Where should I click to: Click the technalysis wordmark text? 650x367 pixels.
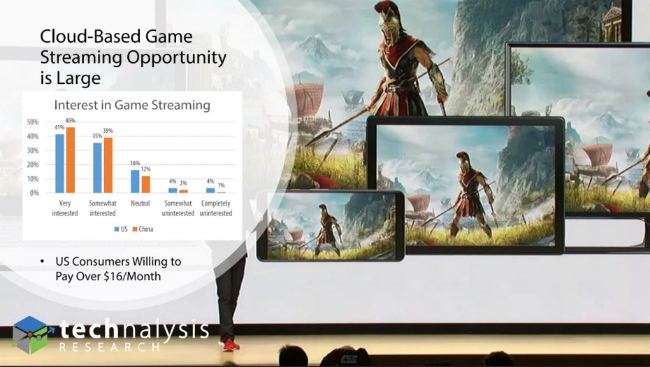click(x=134, y=331)
